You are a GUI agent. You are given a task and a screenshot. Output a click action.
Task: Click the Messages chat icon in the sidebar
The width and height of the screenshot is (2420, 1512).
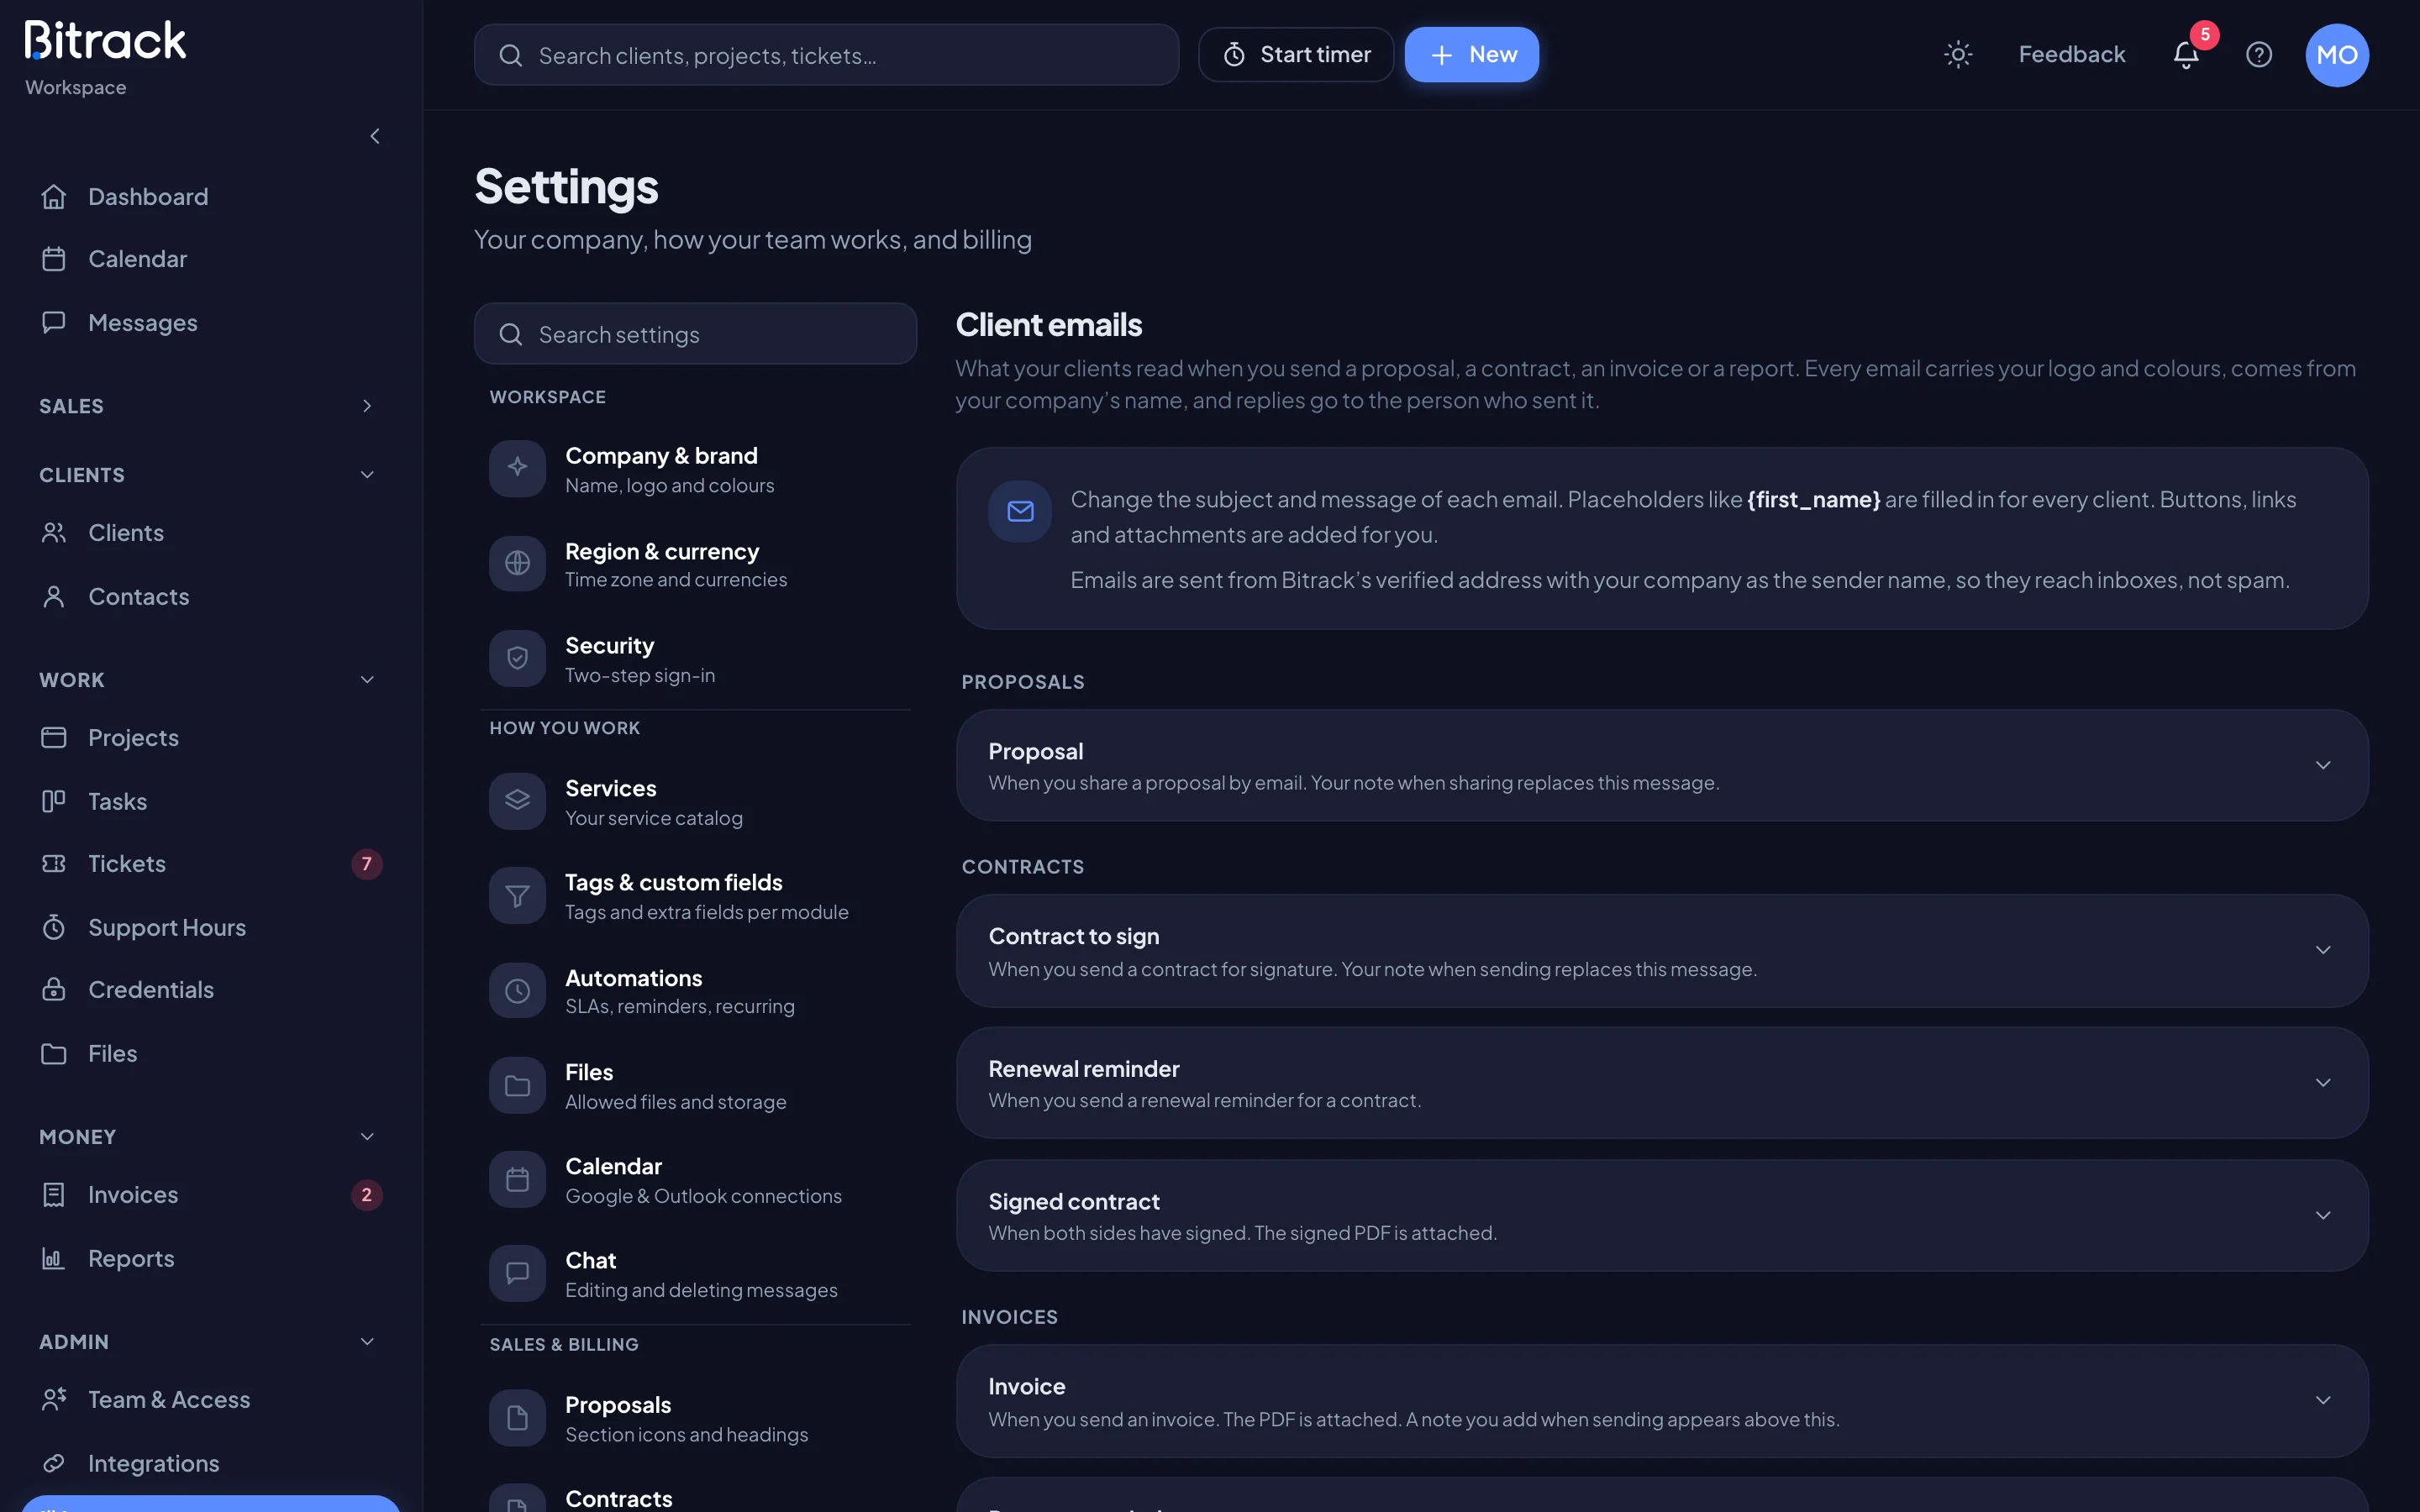(54, 322)
